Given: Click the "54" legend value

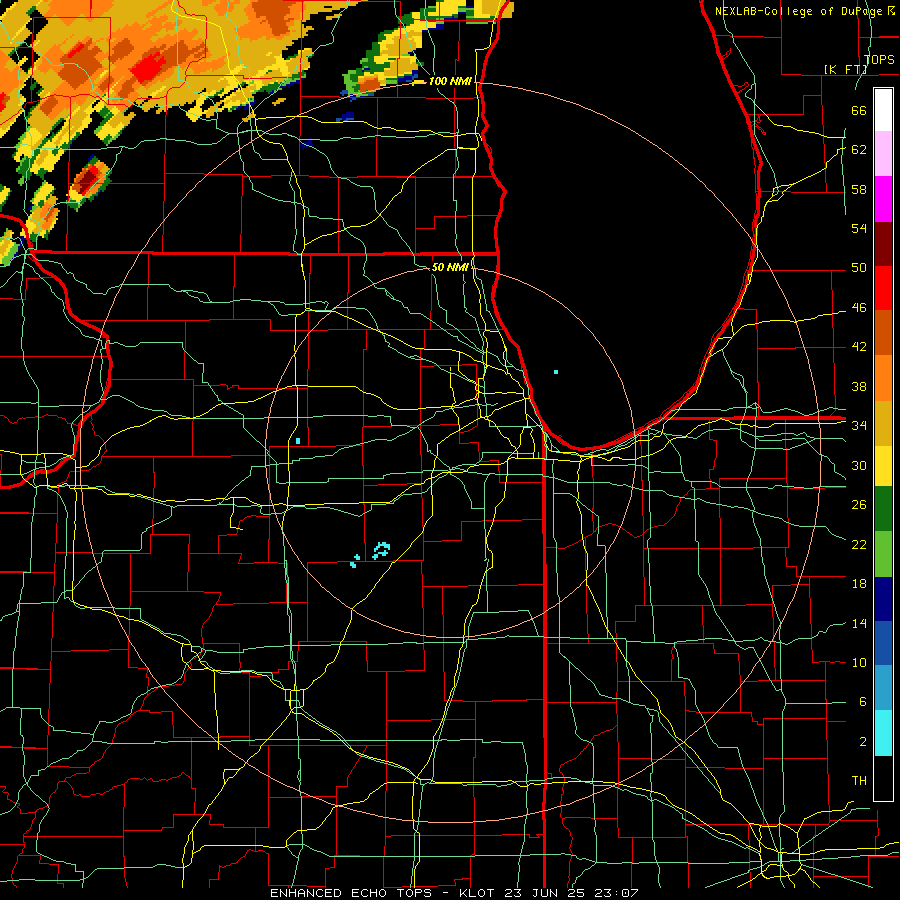Looking at the screenshot, I should [x=859, y=228].
